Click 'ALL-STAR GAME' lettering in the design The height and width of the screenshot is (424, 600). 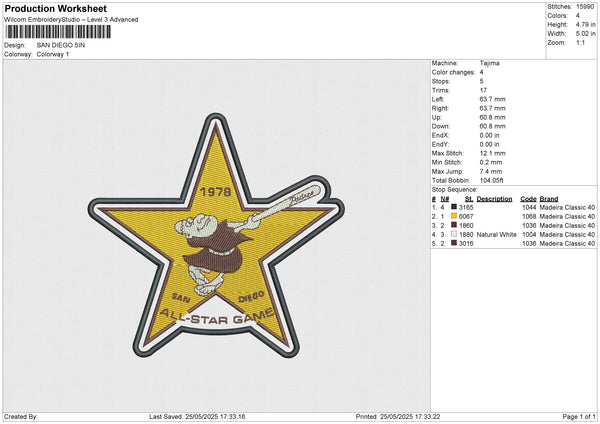click(217, 317)
